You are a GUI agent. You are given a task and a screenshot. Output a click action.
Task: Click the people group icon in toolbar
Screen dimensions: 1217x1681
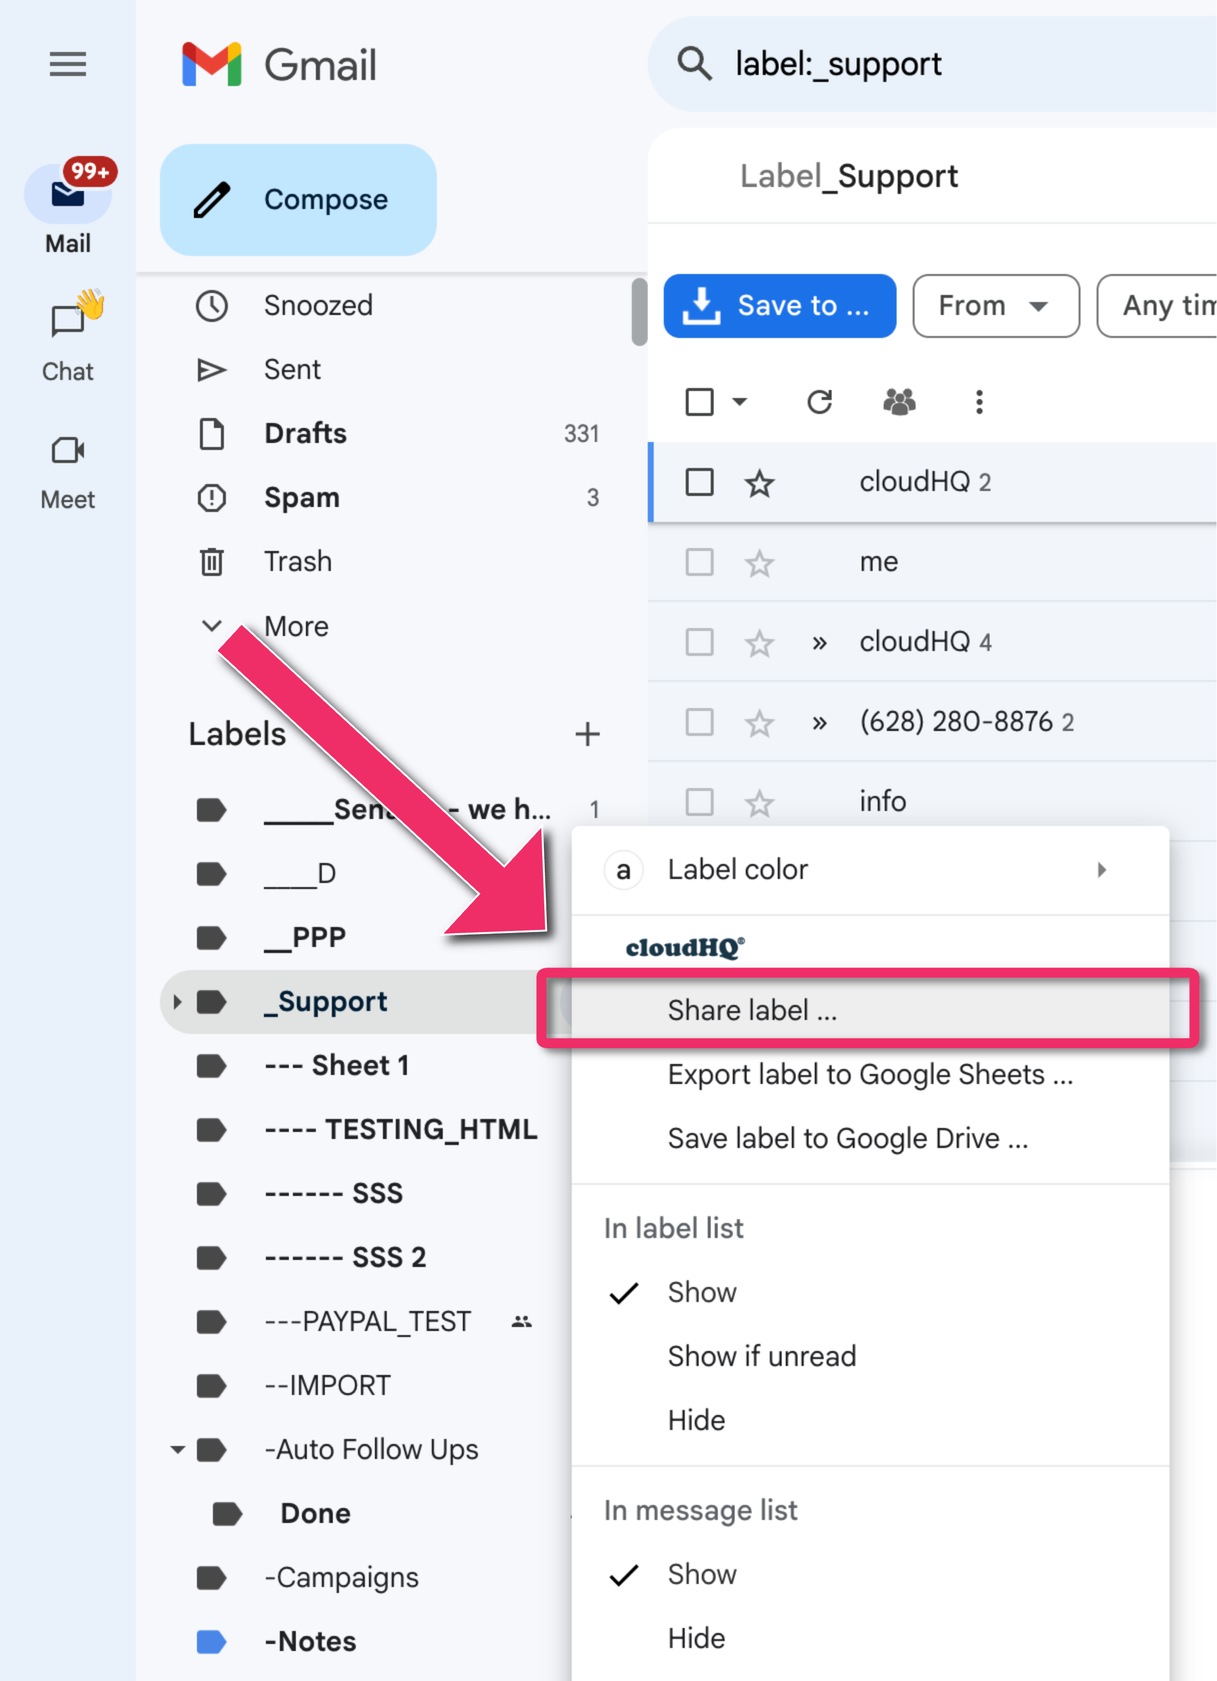pos(899,402)
